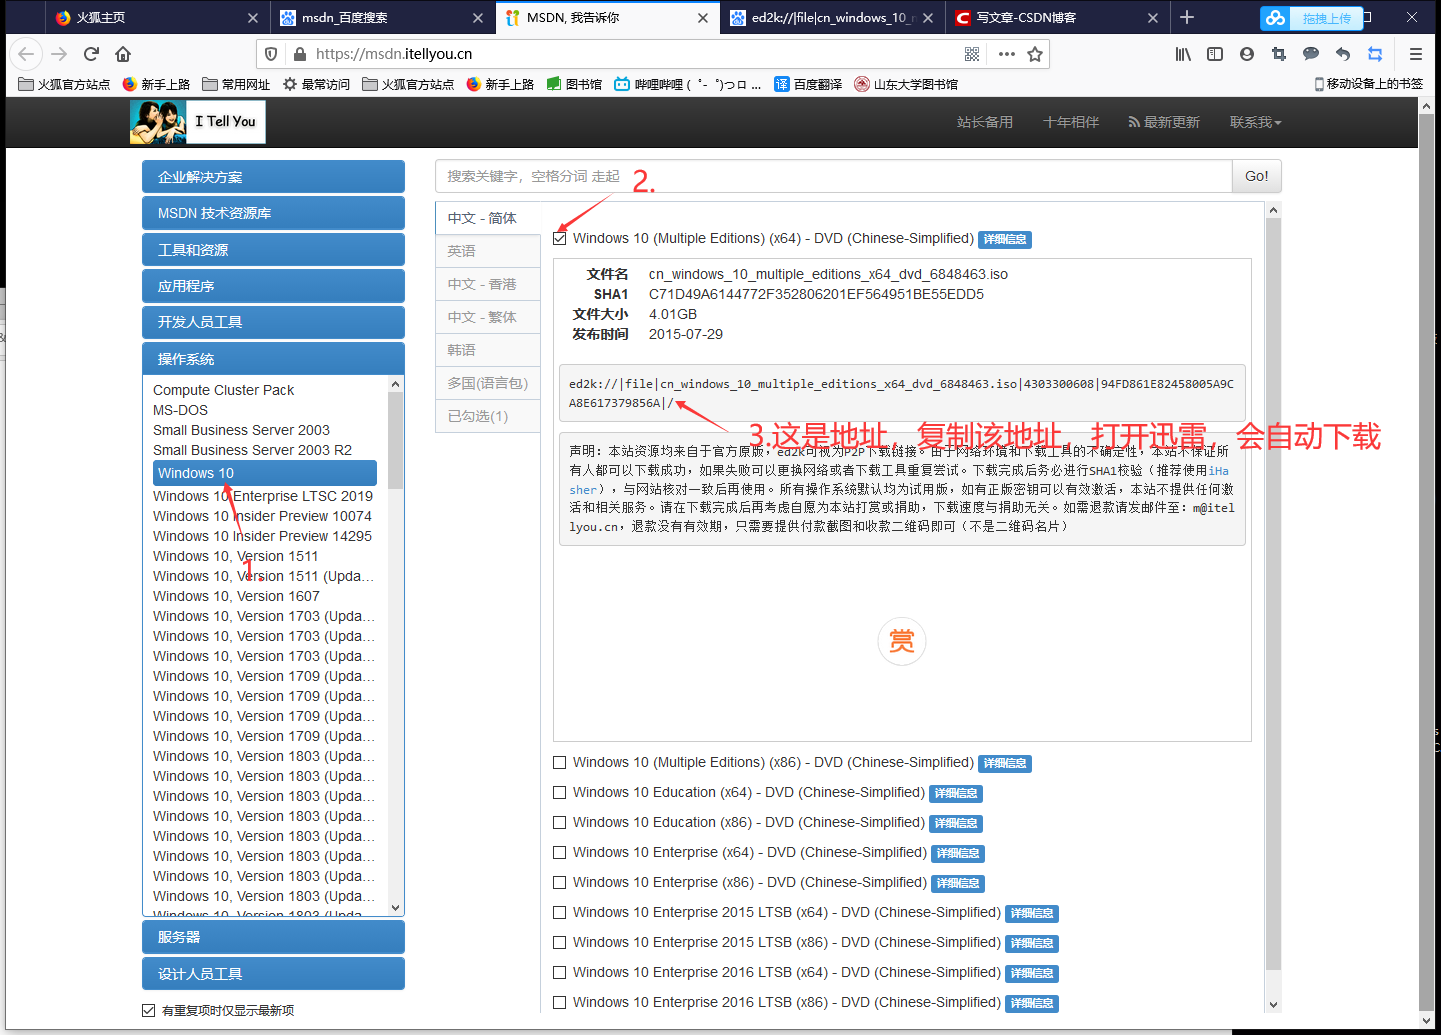Screen dimensions: 1441x1035
Task: Click the blue cloud upload extension icon
Action: 1274,17
